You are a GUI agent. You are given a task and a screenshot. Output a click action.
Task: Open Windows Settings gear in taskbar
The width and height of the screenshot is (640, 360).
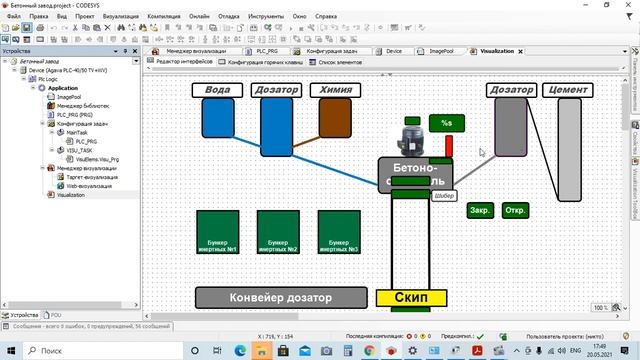coord(413,351)
